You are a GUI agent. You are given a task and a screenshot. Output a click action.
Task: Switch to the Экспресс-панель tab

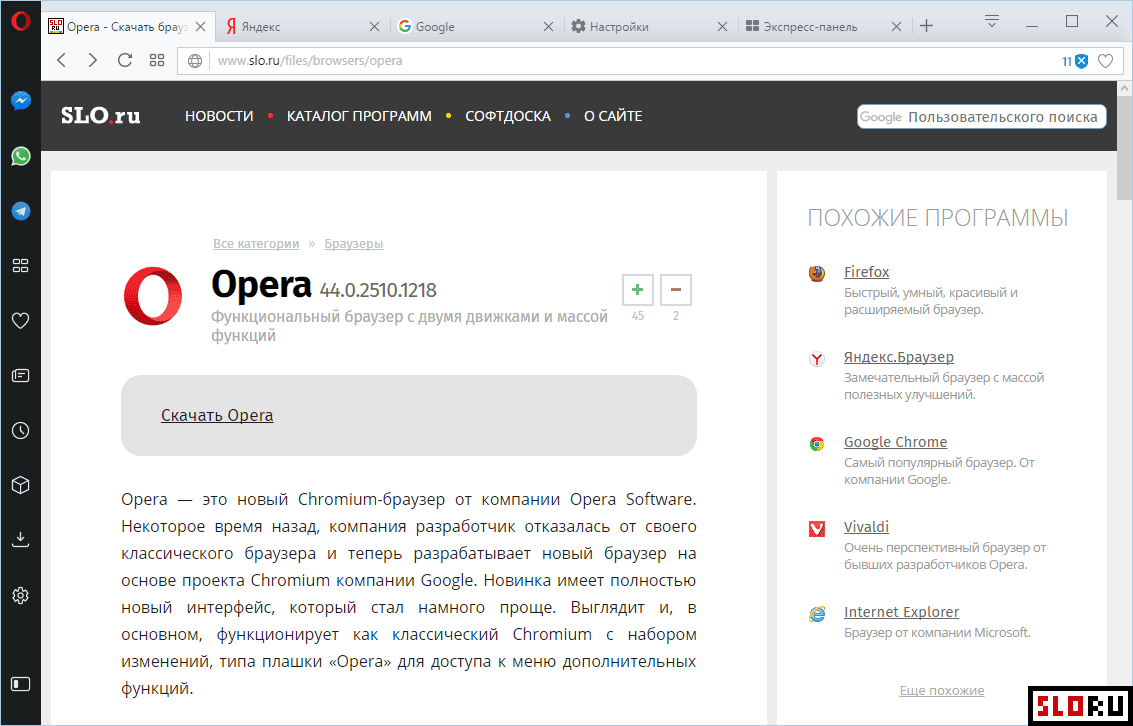click(x=824, y=27)
